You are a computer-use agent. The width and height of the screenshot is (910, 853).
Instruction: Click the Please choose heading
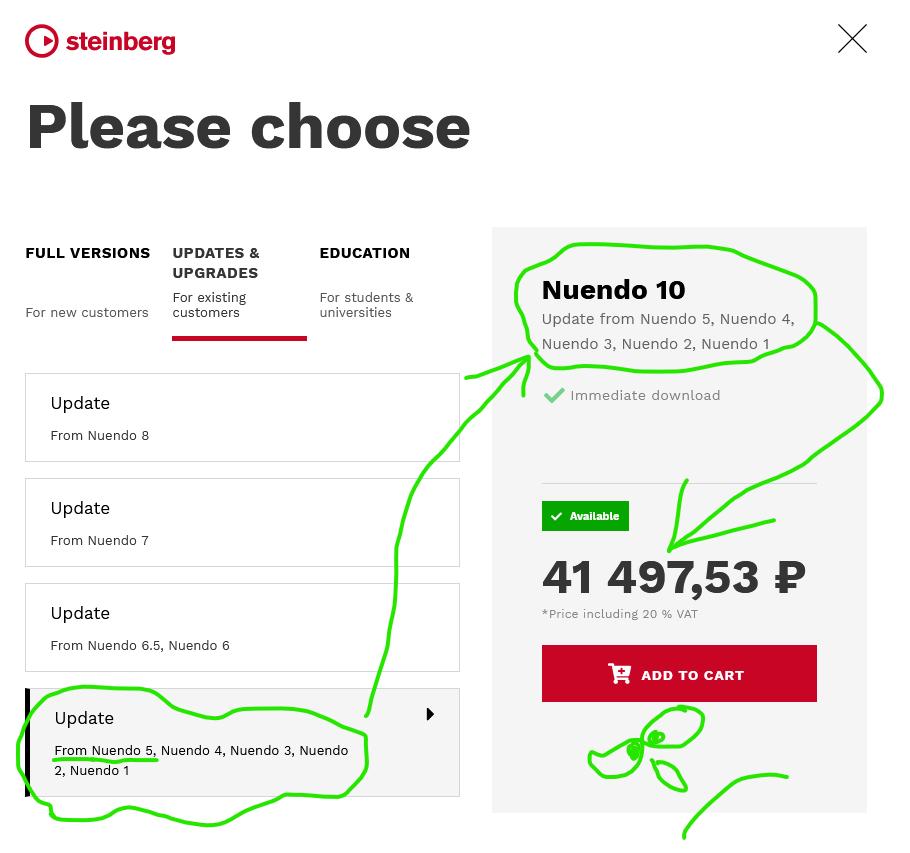248,127
